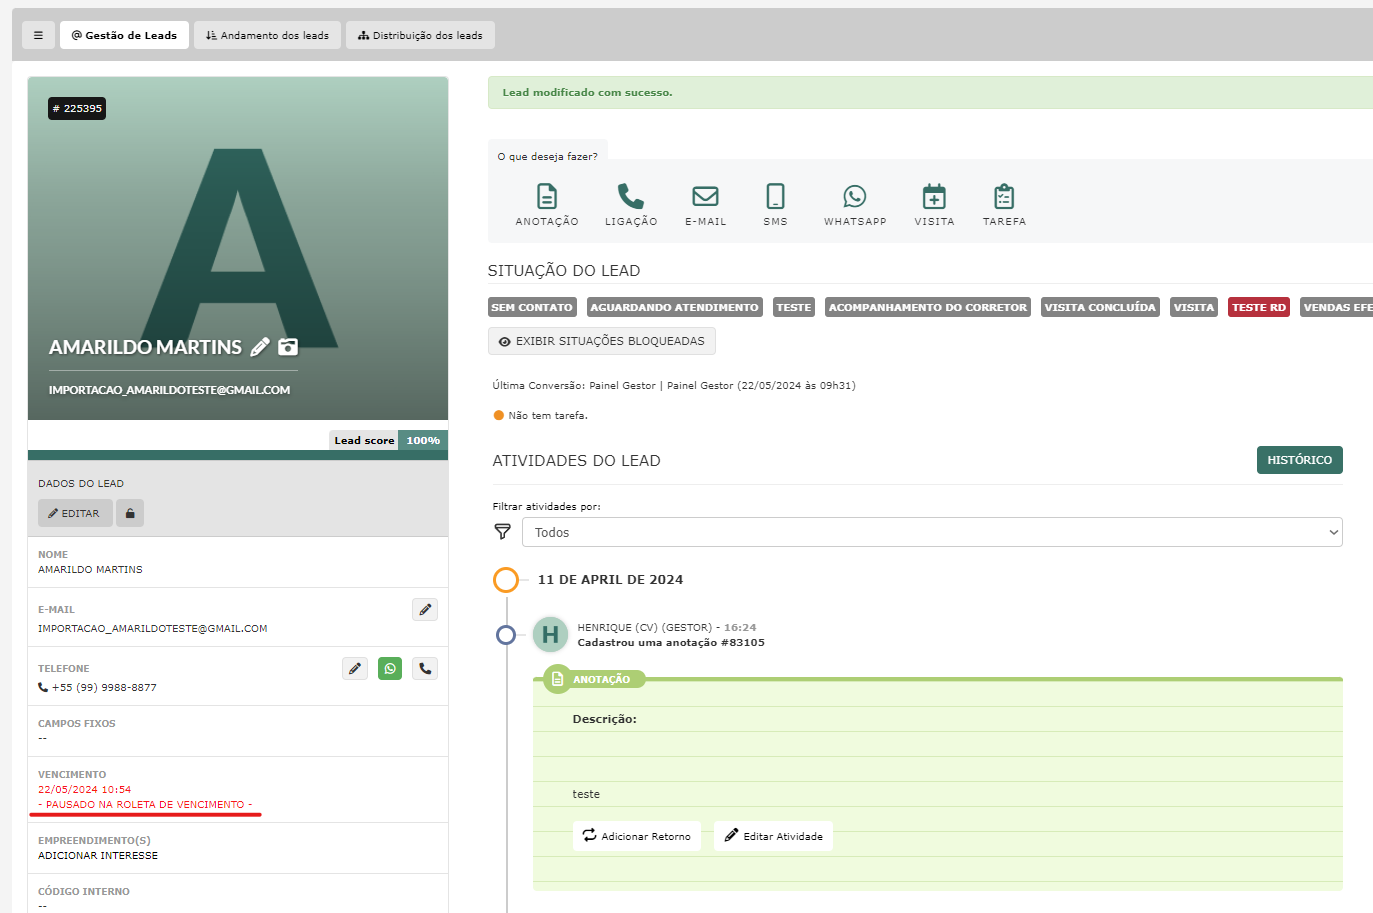Edit the telefone pencil icon
The image size is (1373, 913).
(x=355, y=668)
